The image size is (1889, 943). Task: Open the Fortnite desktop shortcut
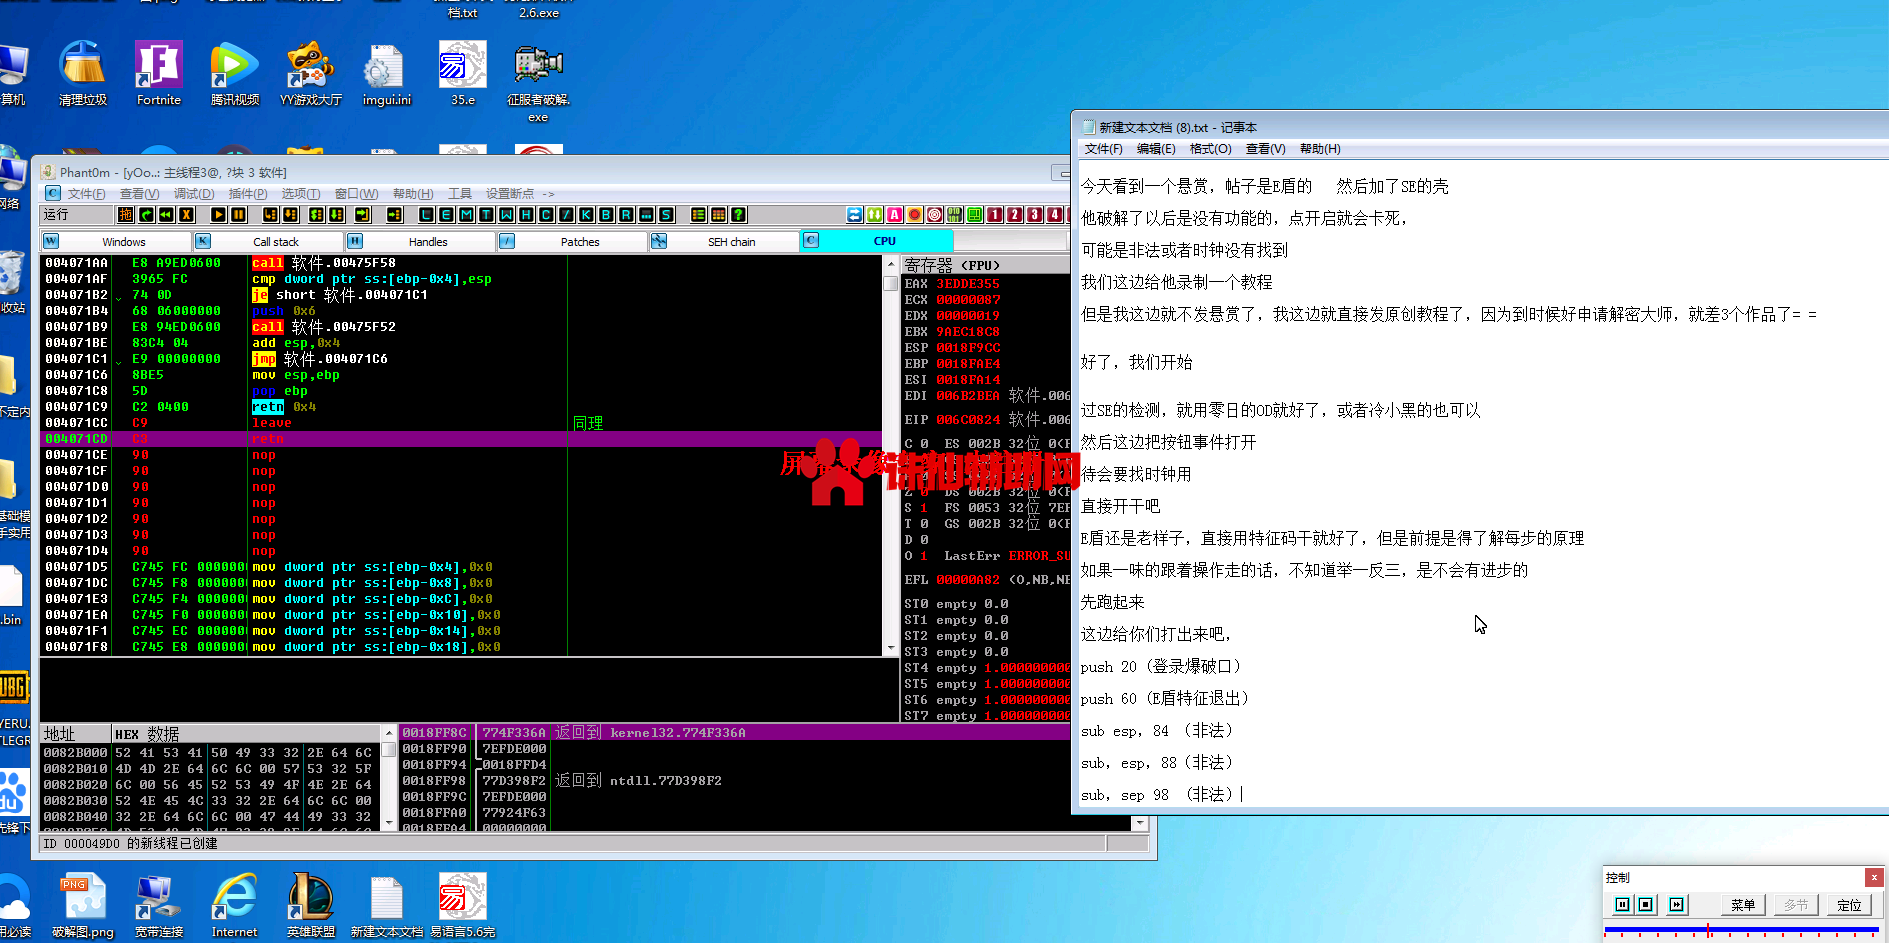[x=159, y=73]
